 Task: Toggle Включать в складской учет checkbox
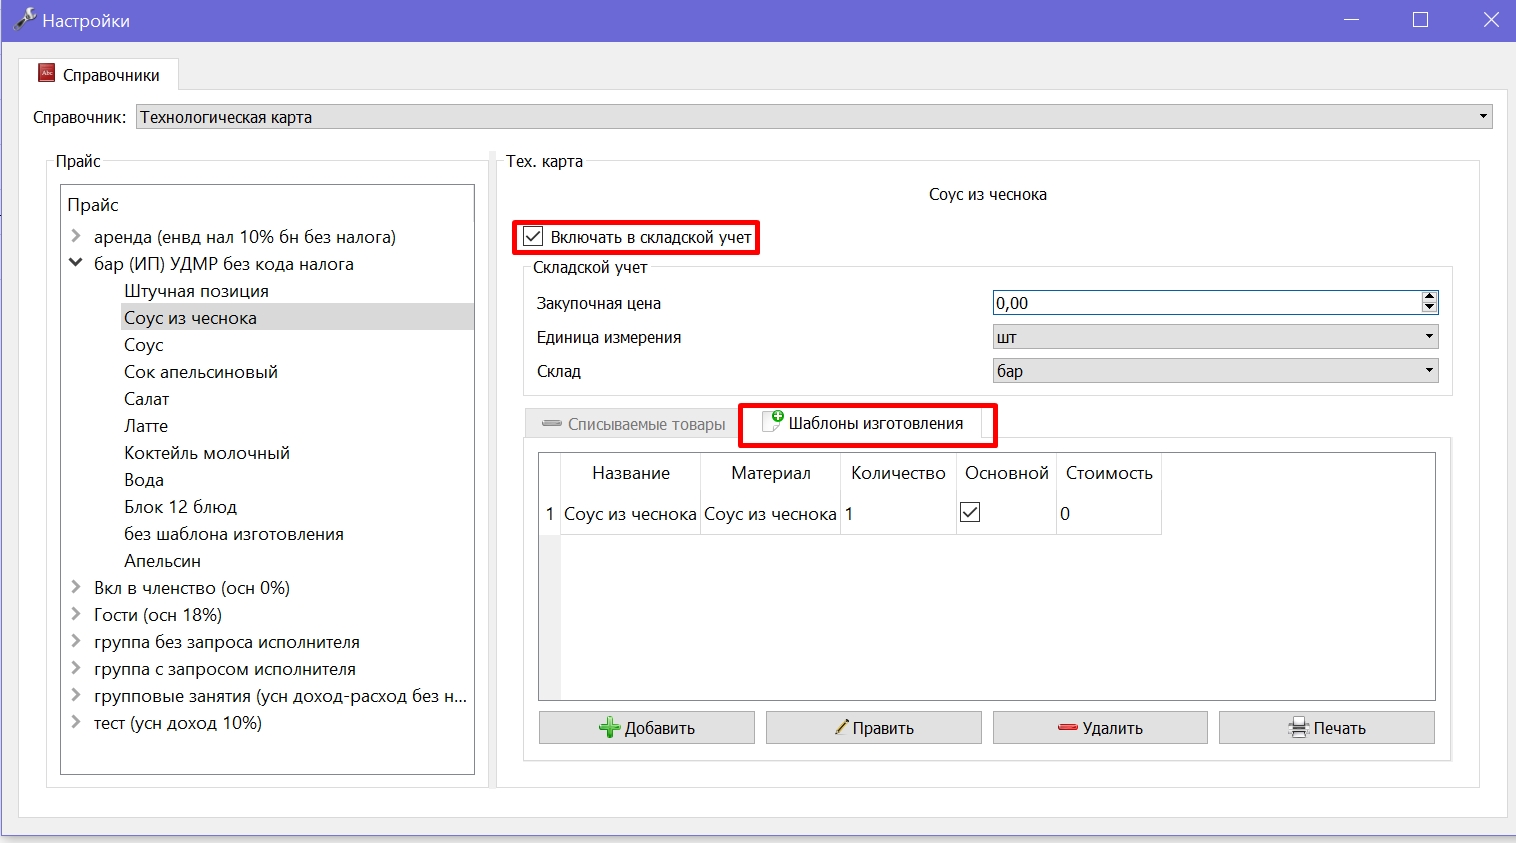click(x=533, y=237)
